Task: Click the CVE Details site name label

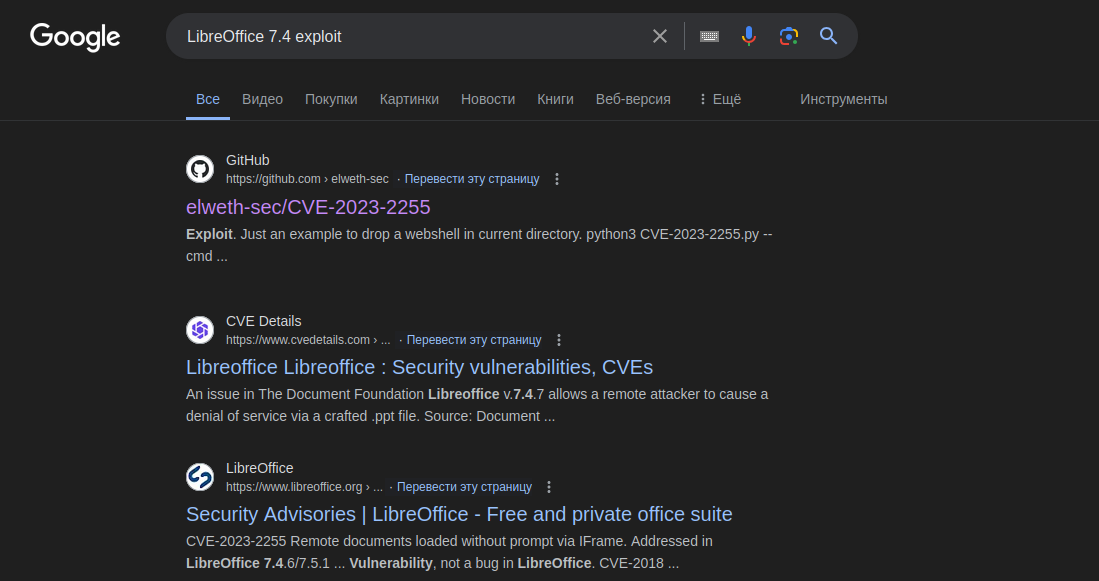Action: coord(264,321)
